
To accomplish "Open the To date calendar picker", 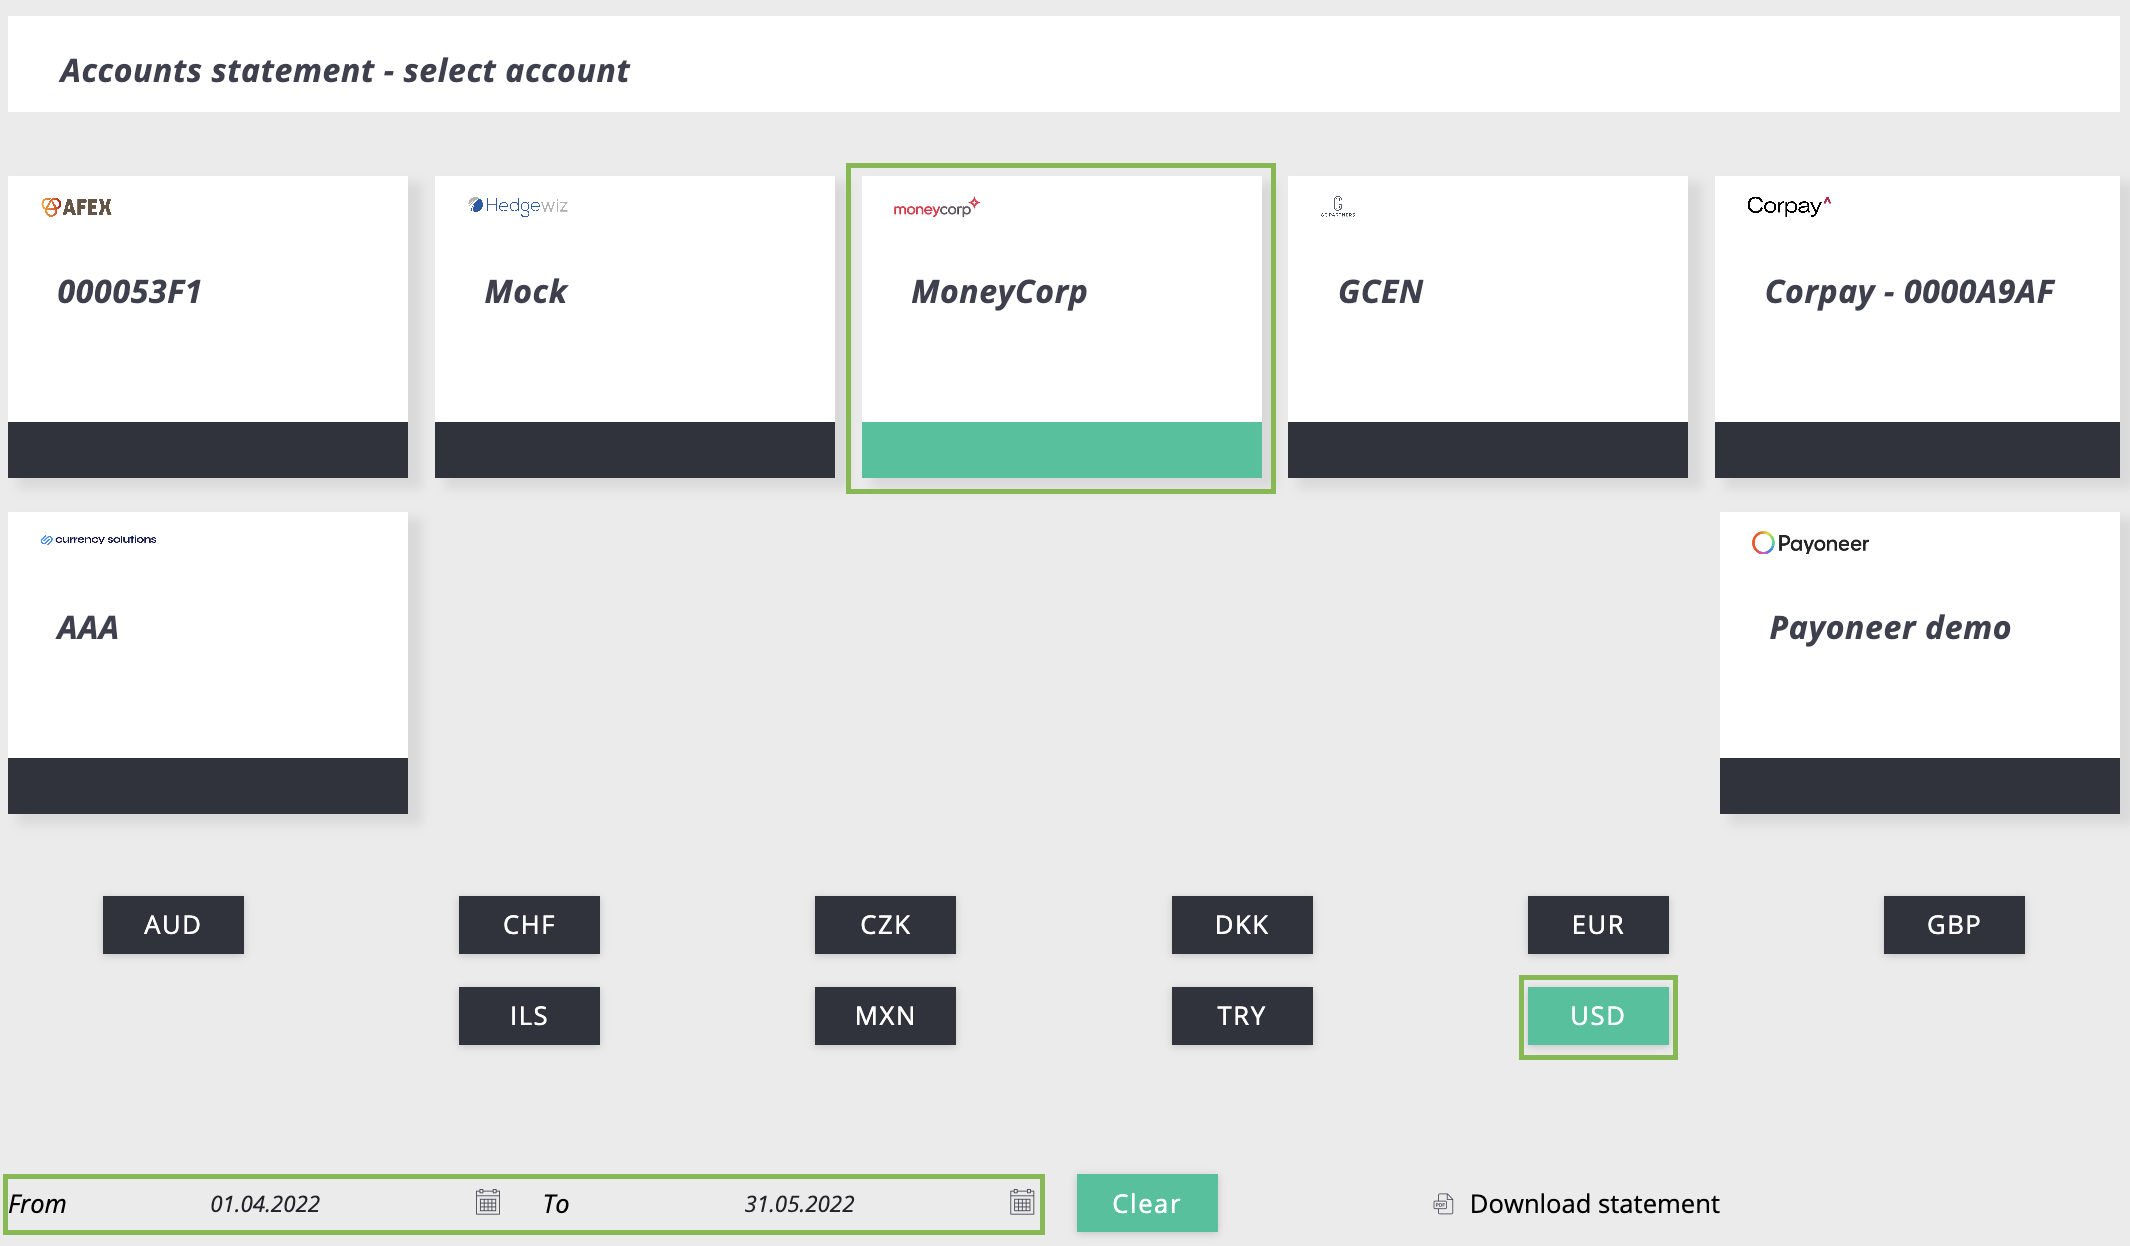I will [x=1022, y=1202].
